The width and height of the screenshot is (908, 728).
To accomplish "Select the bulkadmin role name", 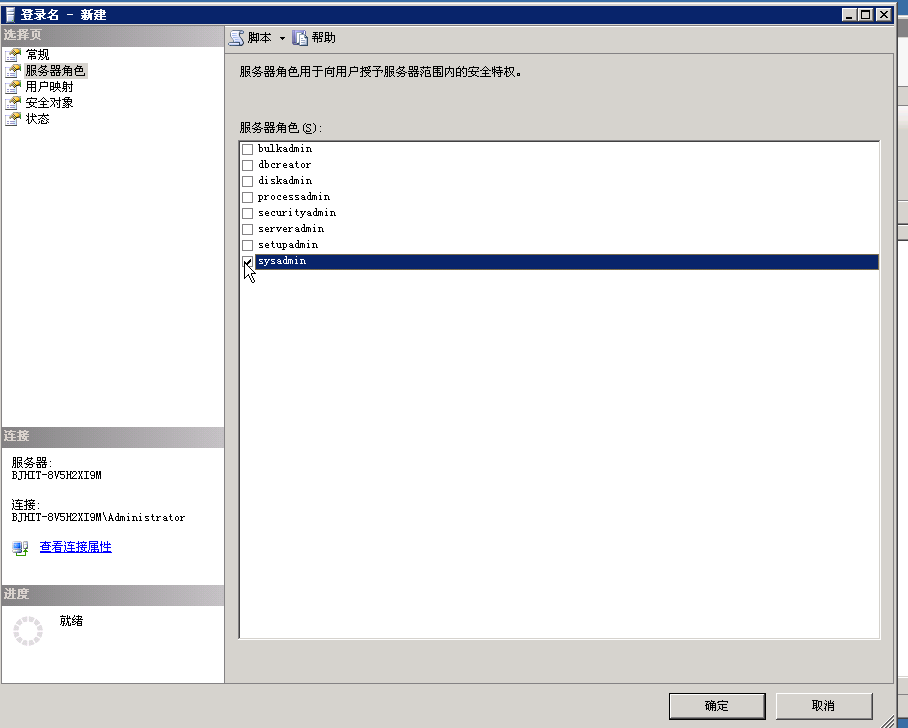I will coord(285,149).
